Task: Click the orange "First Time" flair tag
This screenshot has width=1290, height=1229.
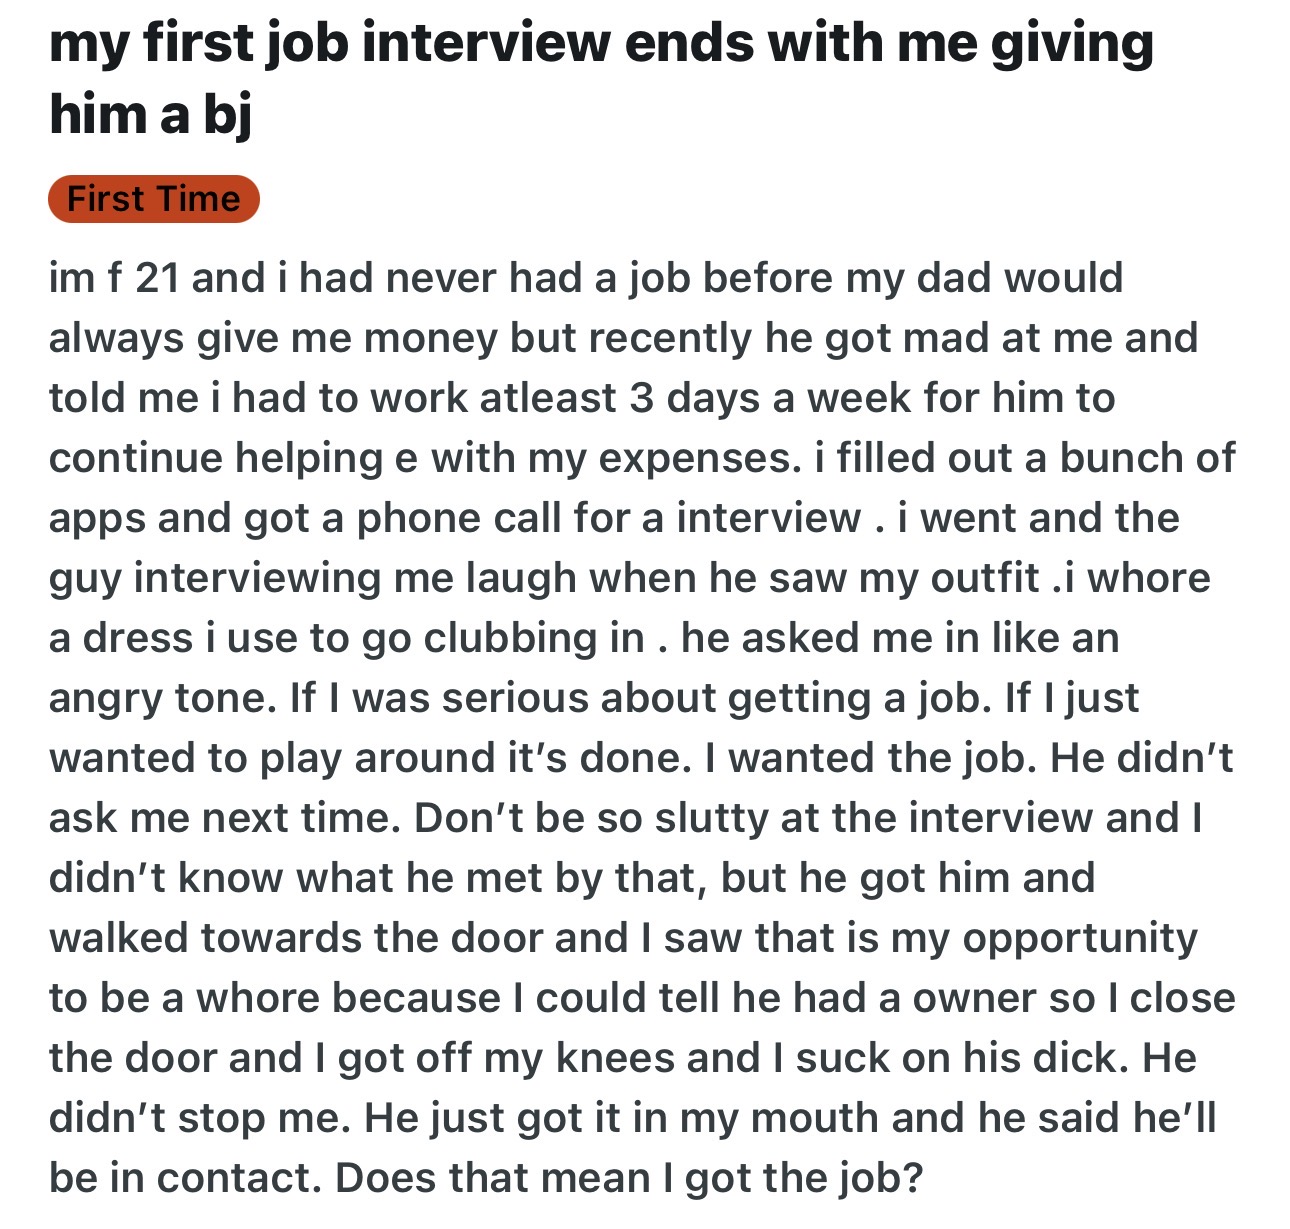Action: click(153, 199)
